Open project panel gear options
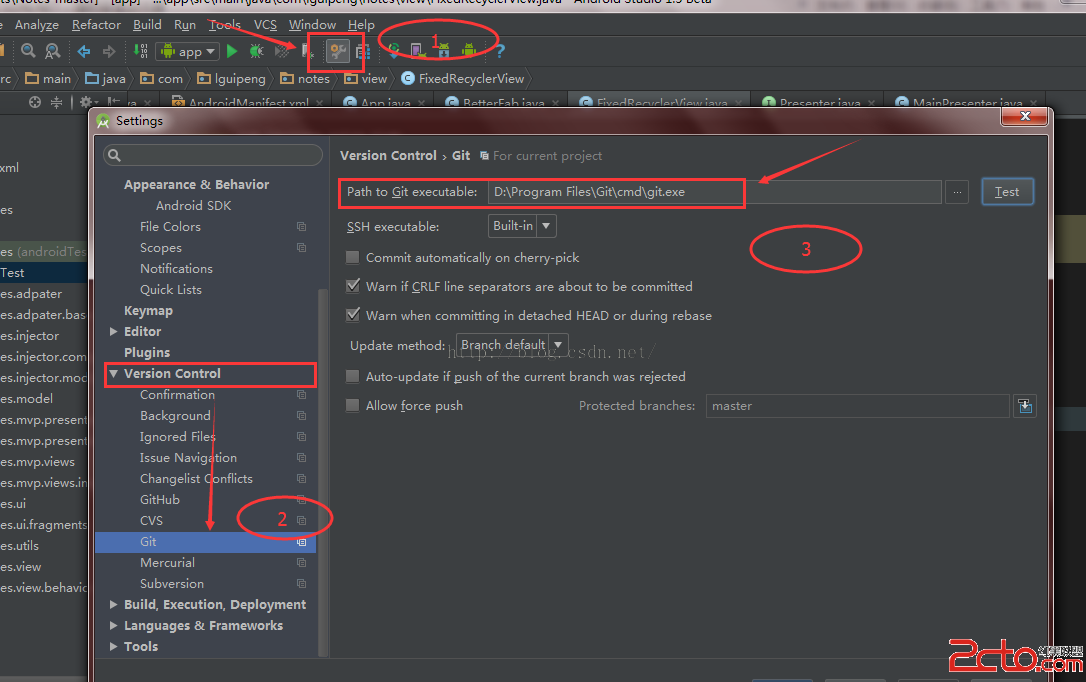This screenshot has height=682, width=1086. [87, 102]
